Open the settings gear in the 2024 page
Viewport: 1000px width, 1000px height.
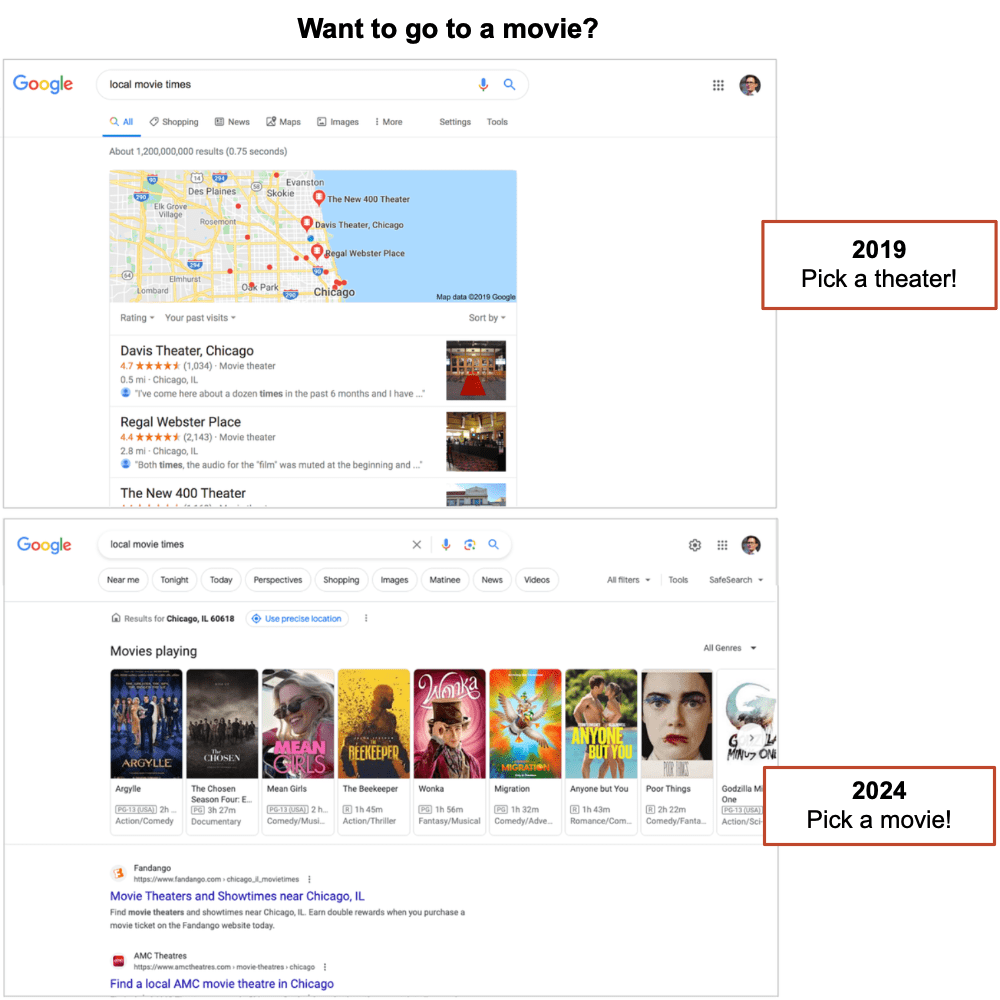click(x=695, y=545)
